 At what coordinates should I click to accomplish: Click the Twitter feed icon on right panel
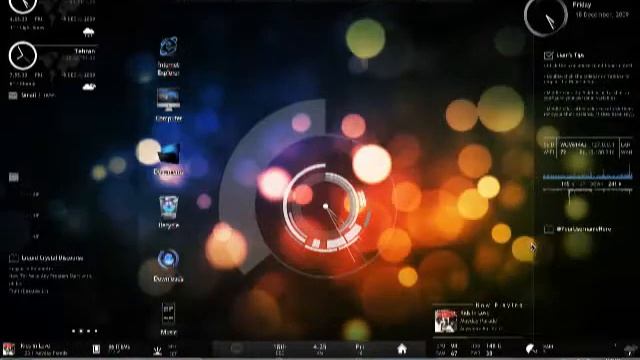coord(549,229)
